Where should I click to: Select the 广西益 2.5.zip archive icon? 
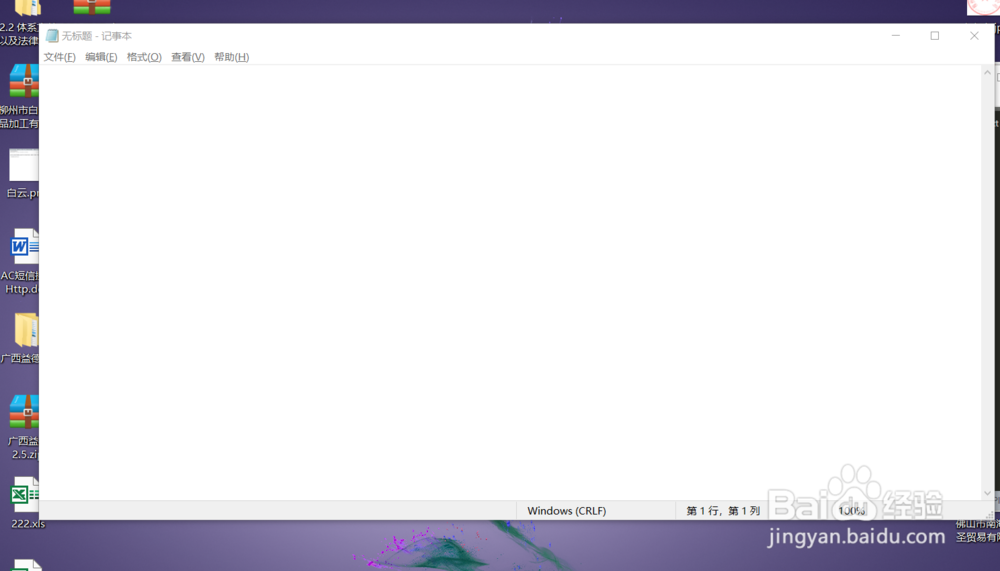(24, 426)
